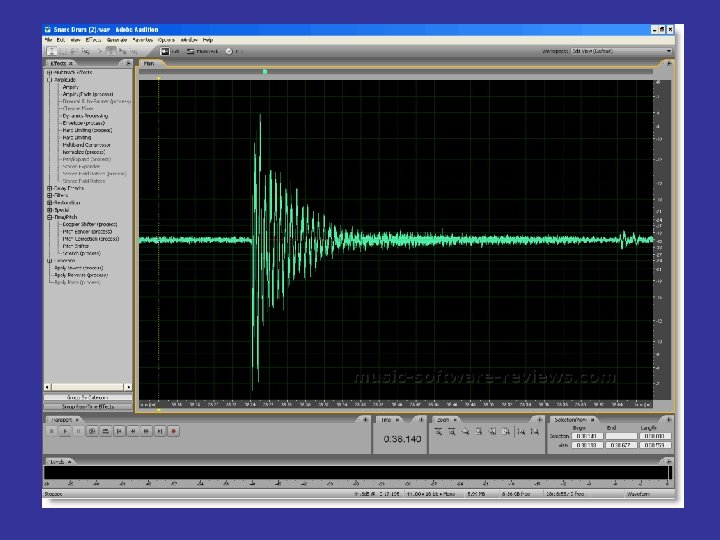Select the Main waveform tab
This screenshot has height=540, width=720.
[x=149, y=63]
